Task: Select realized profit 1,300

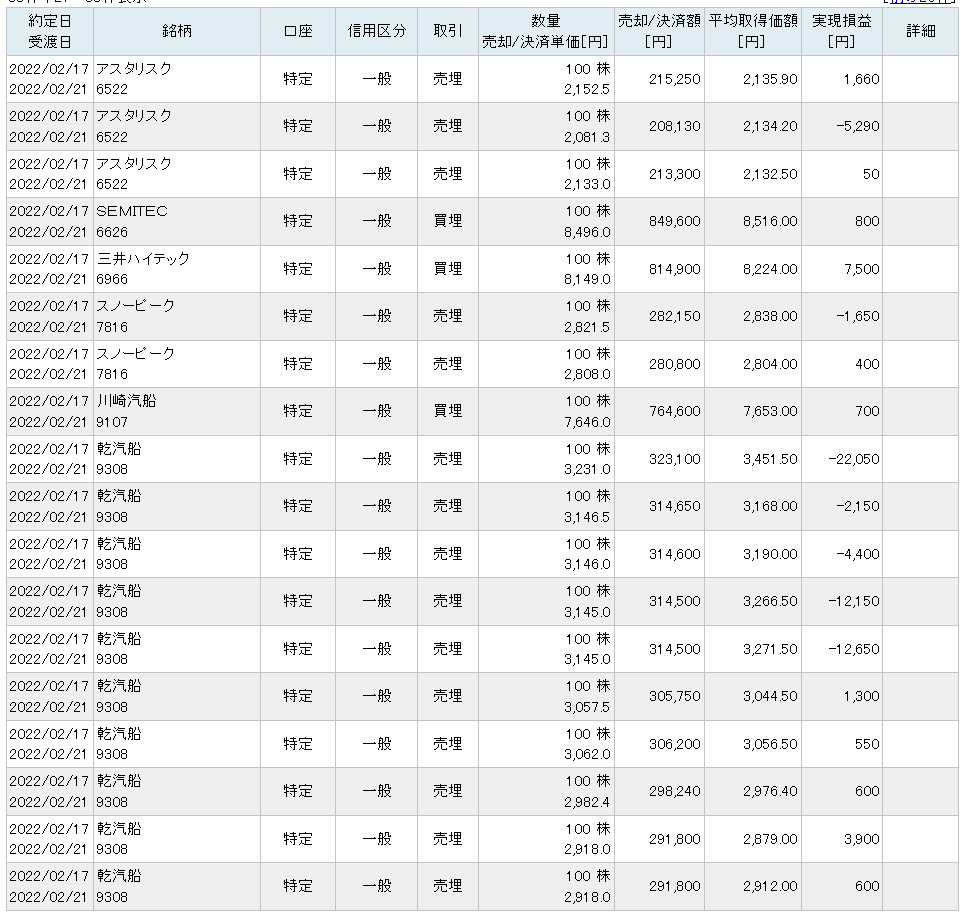Action: coord(861,697)
